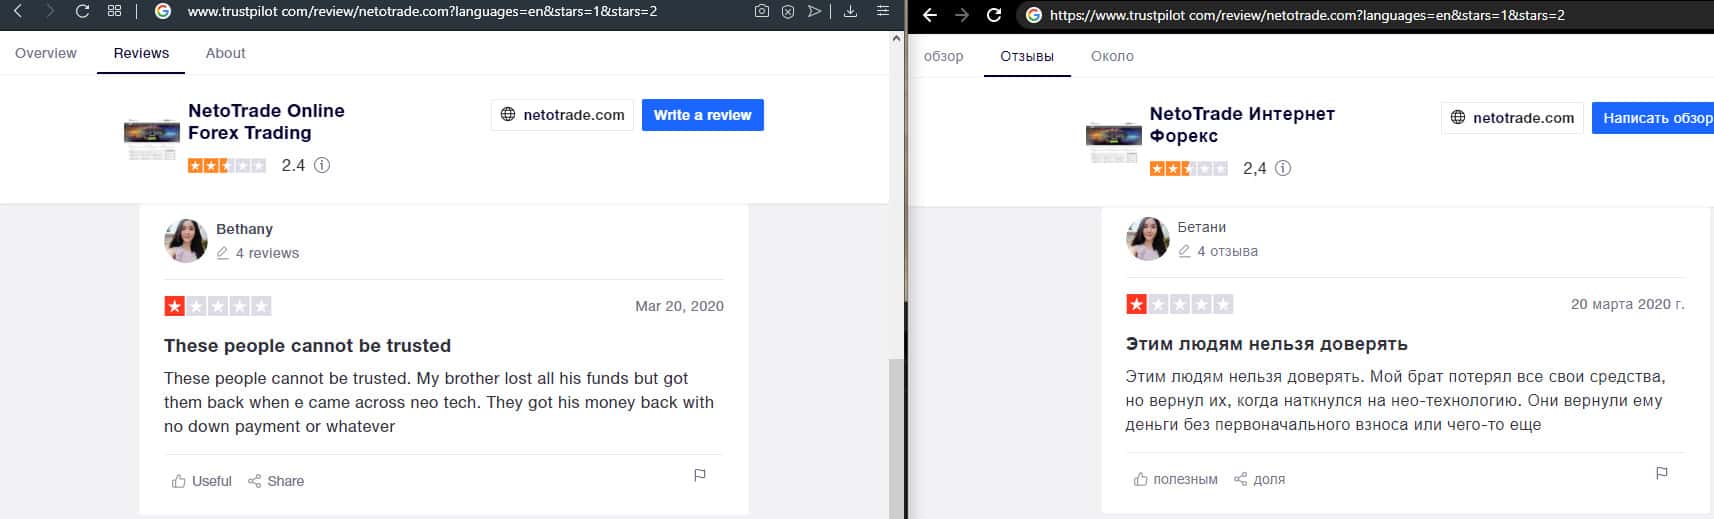Open the netotrade.com website link in English page
Screen dimensions: 1714x519
(562, 115)
